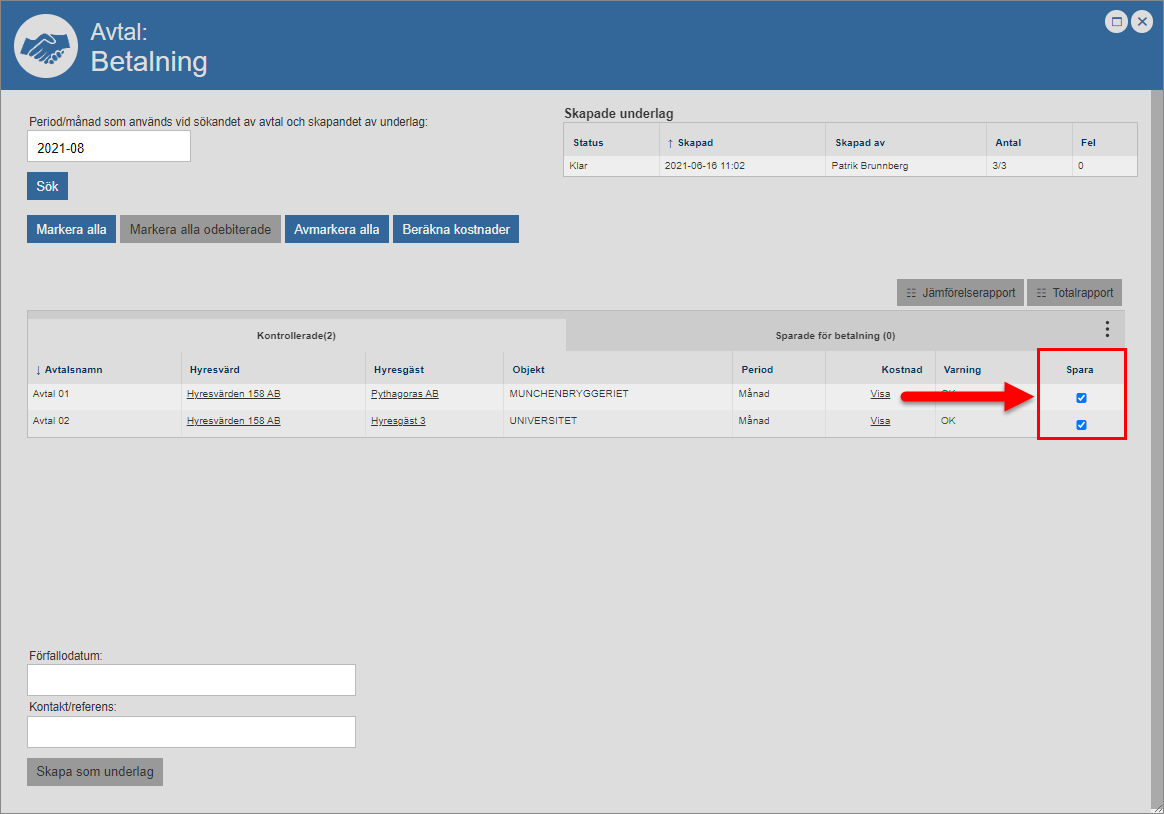The image size is (1164, 814).
Task: Click the handshake Avtal logo icon
Action: (x=46, y=47)
